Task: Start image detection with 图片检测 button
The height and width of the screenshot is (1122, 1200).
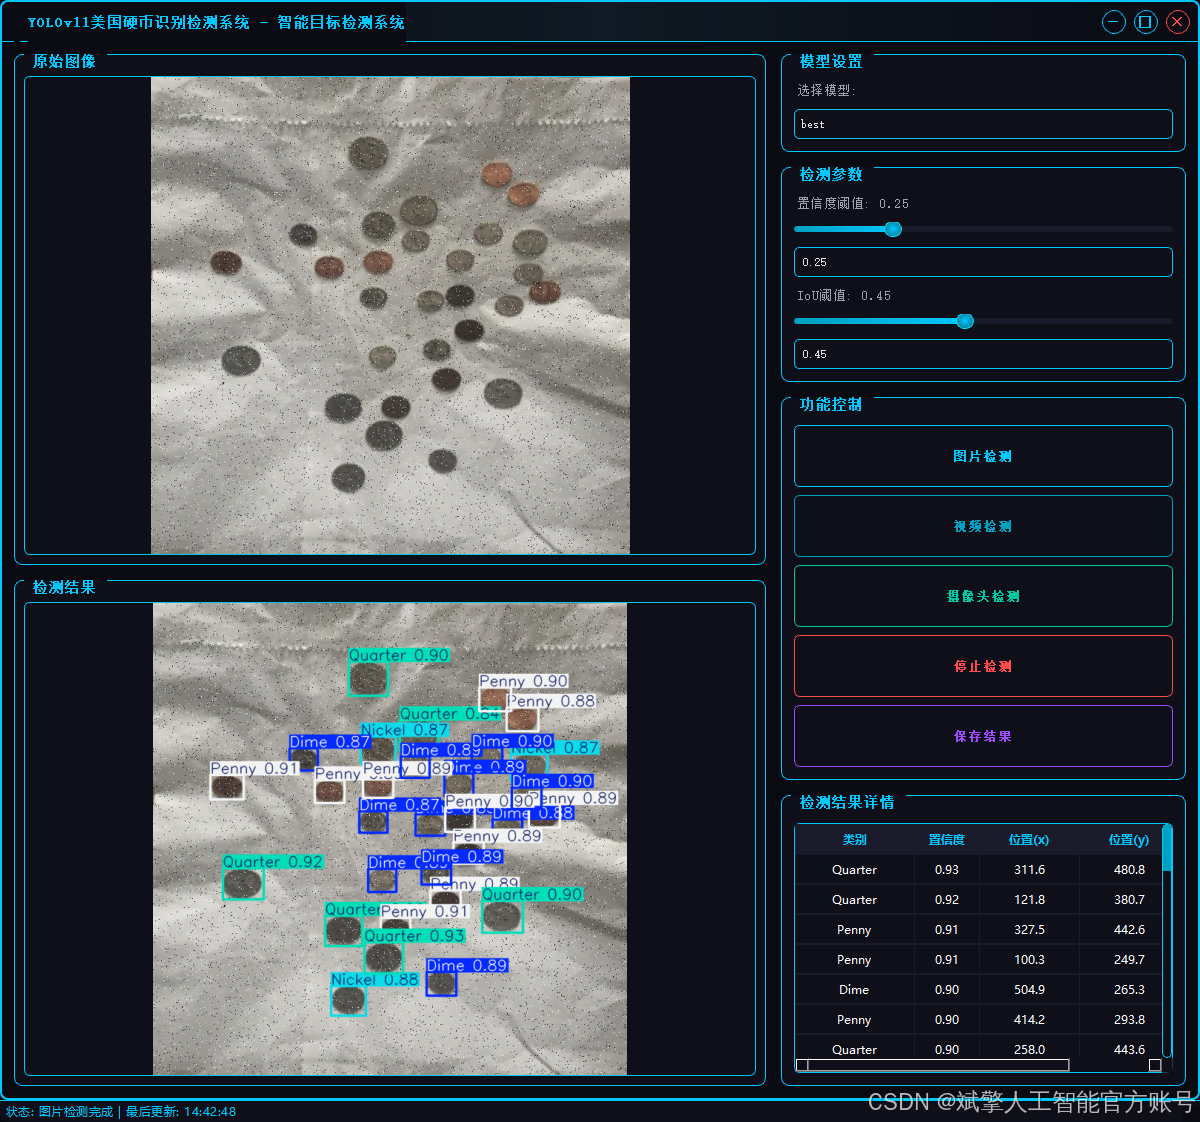Action: click(983, 456)
